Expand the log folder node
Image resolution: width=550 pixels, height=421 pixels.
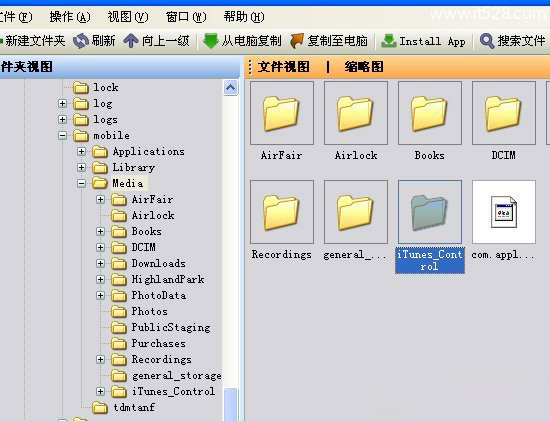tap(62, 103)
